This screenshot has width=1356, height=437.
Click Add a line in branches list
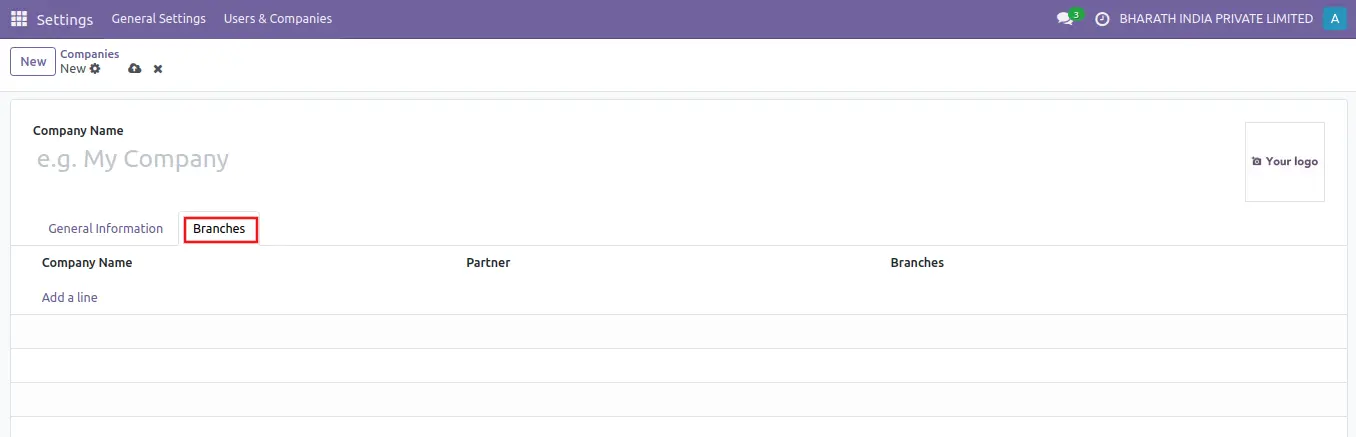(x=70, y=298)
